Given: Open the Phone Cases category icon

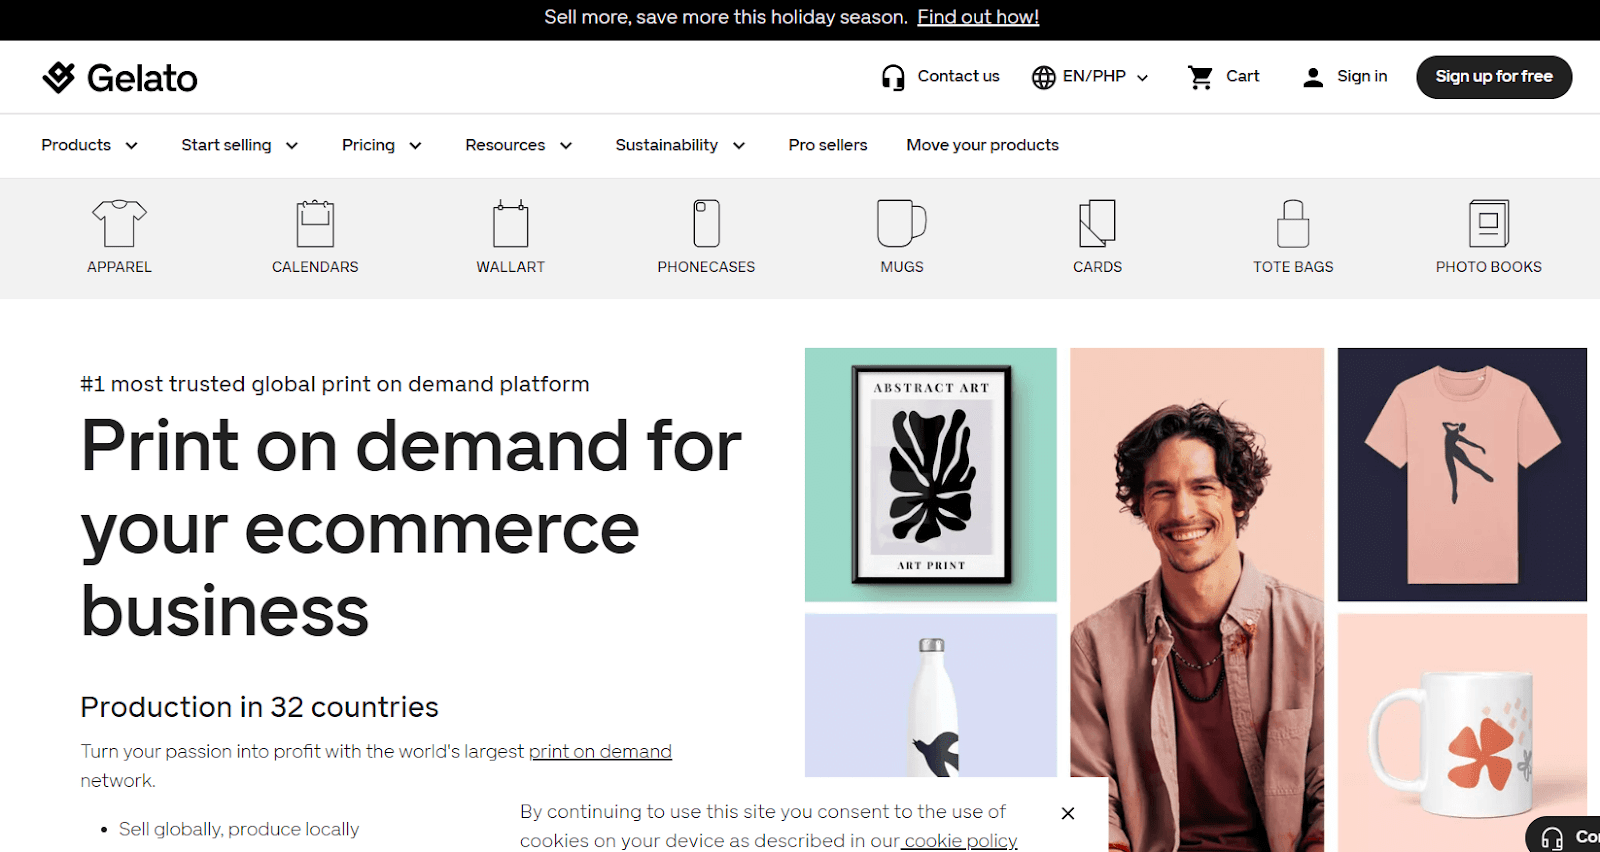Looking at the screenshot, I should (706, 223).
